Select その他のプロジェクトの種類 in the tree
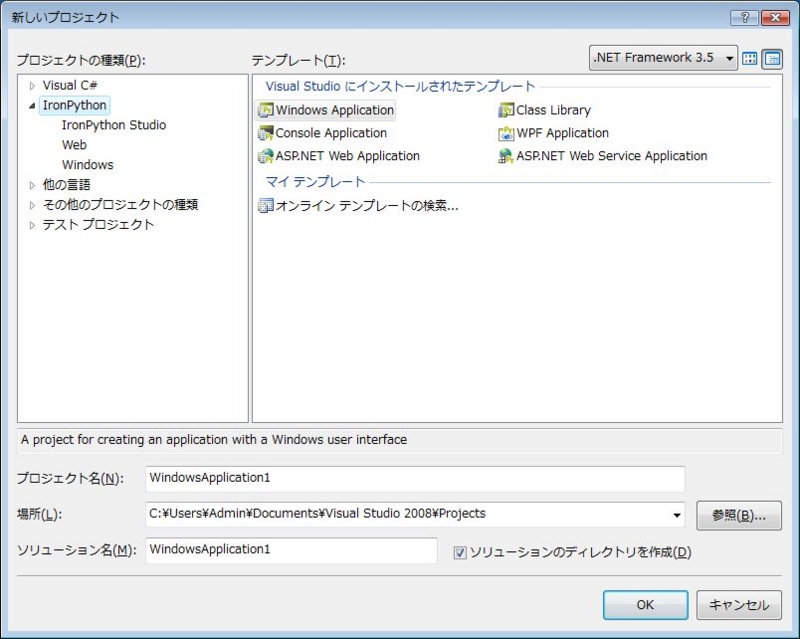This screenshot has width=800, height=639. tap(120, 205)
